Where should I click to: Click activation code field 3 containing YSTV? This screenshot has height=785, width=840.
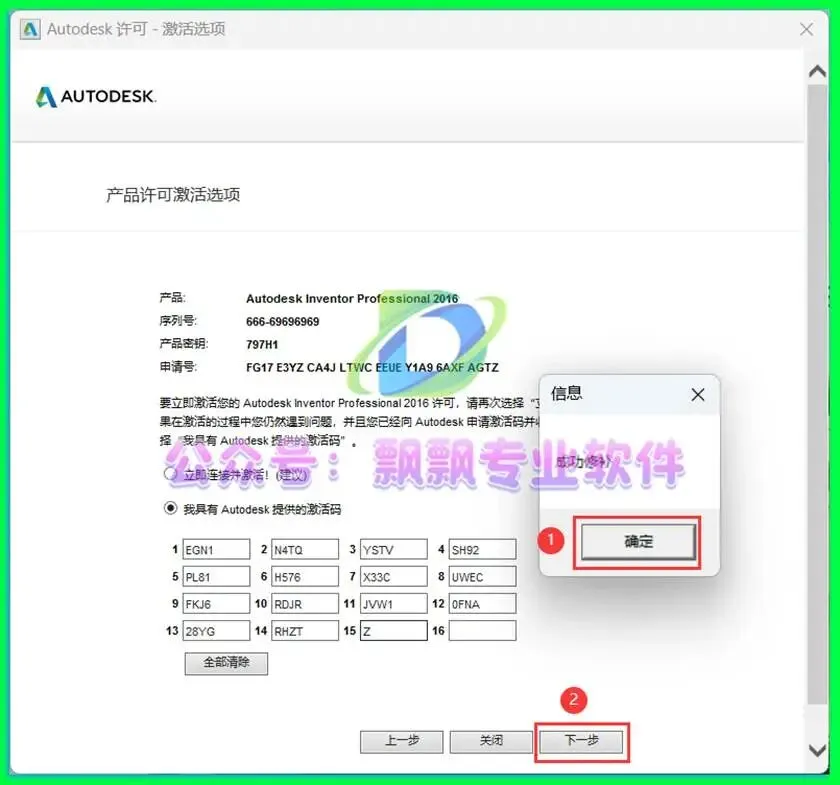click(x=394, y=549)
